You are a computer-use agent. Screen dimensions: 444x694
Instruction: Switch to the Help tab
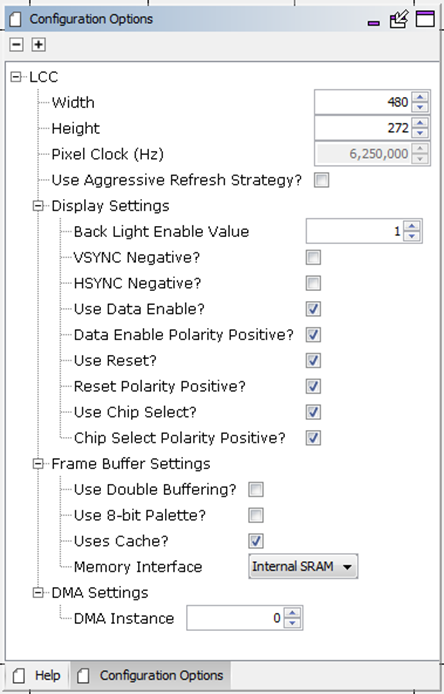click(37, 675)
